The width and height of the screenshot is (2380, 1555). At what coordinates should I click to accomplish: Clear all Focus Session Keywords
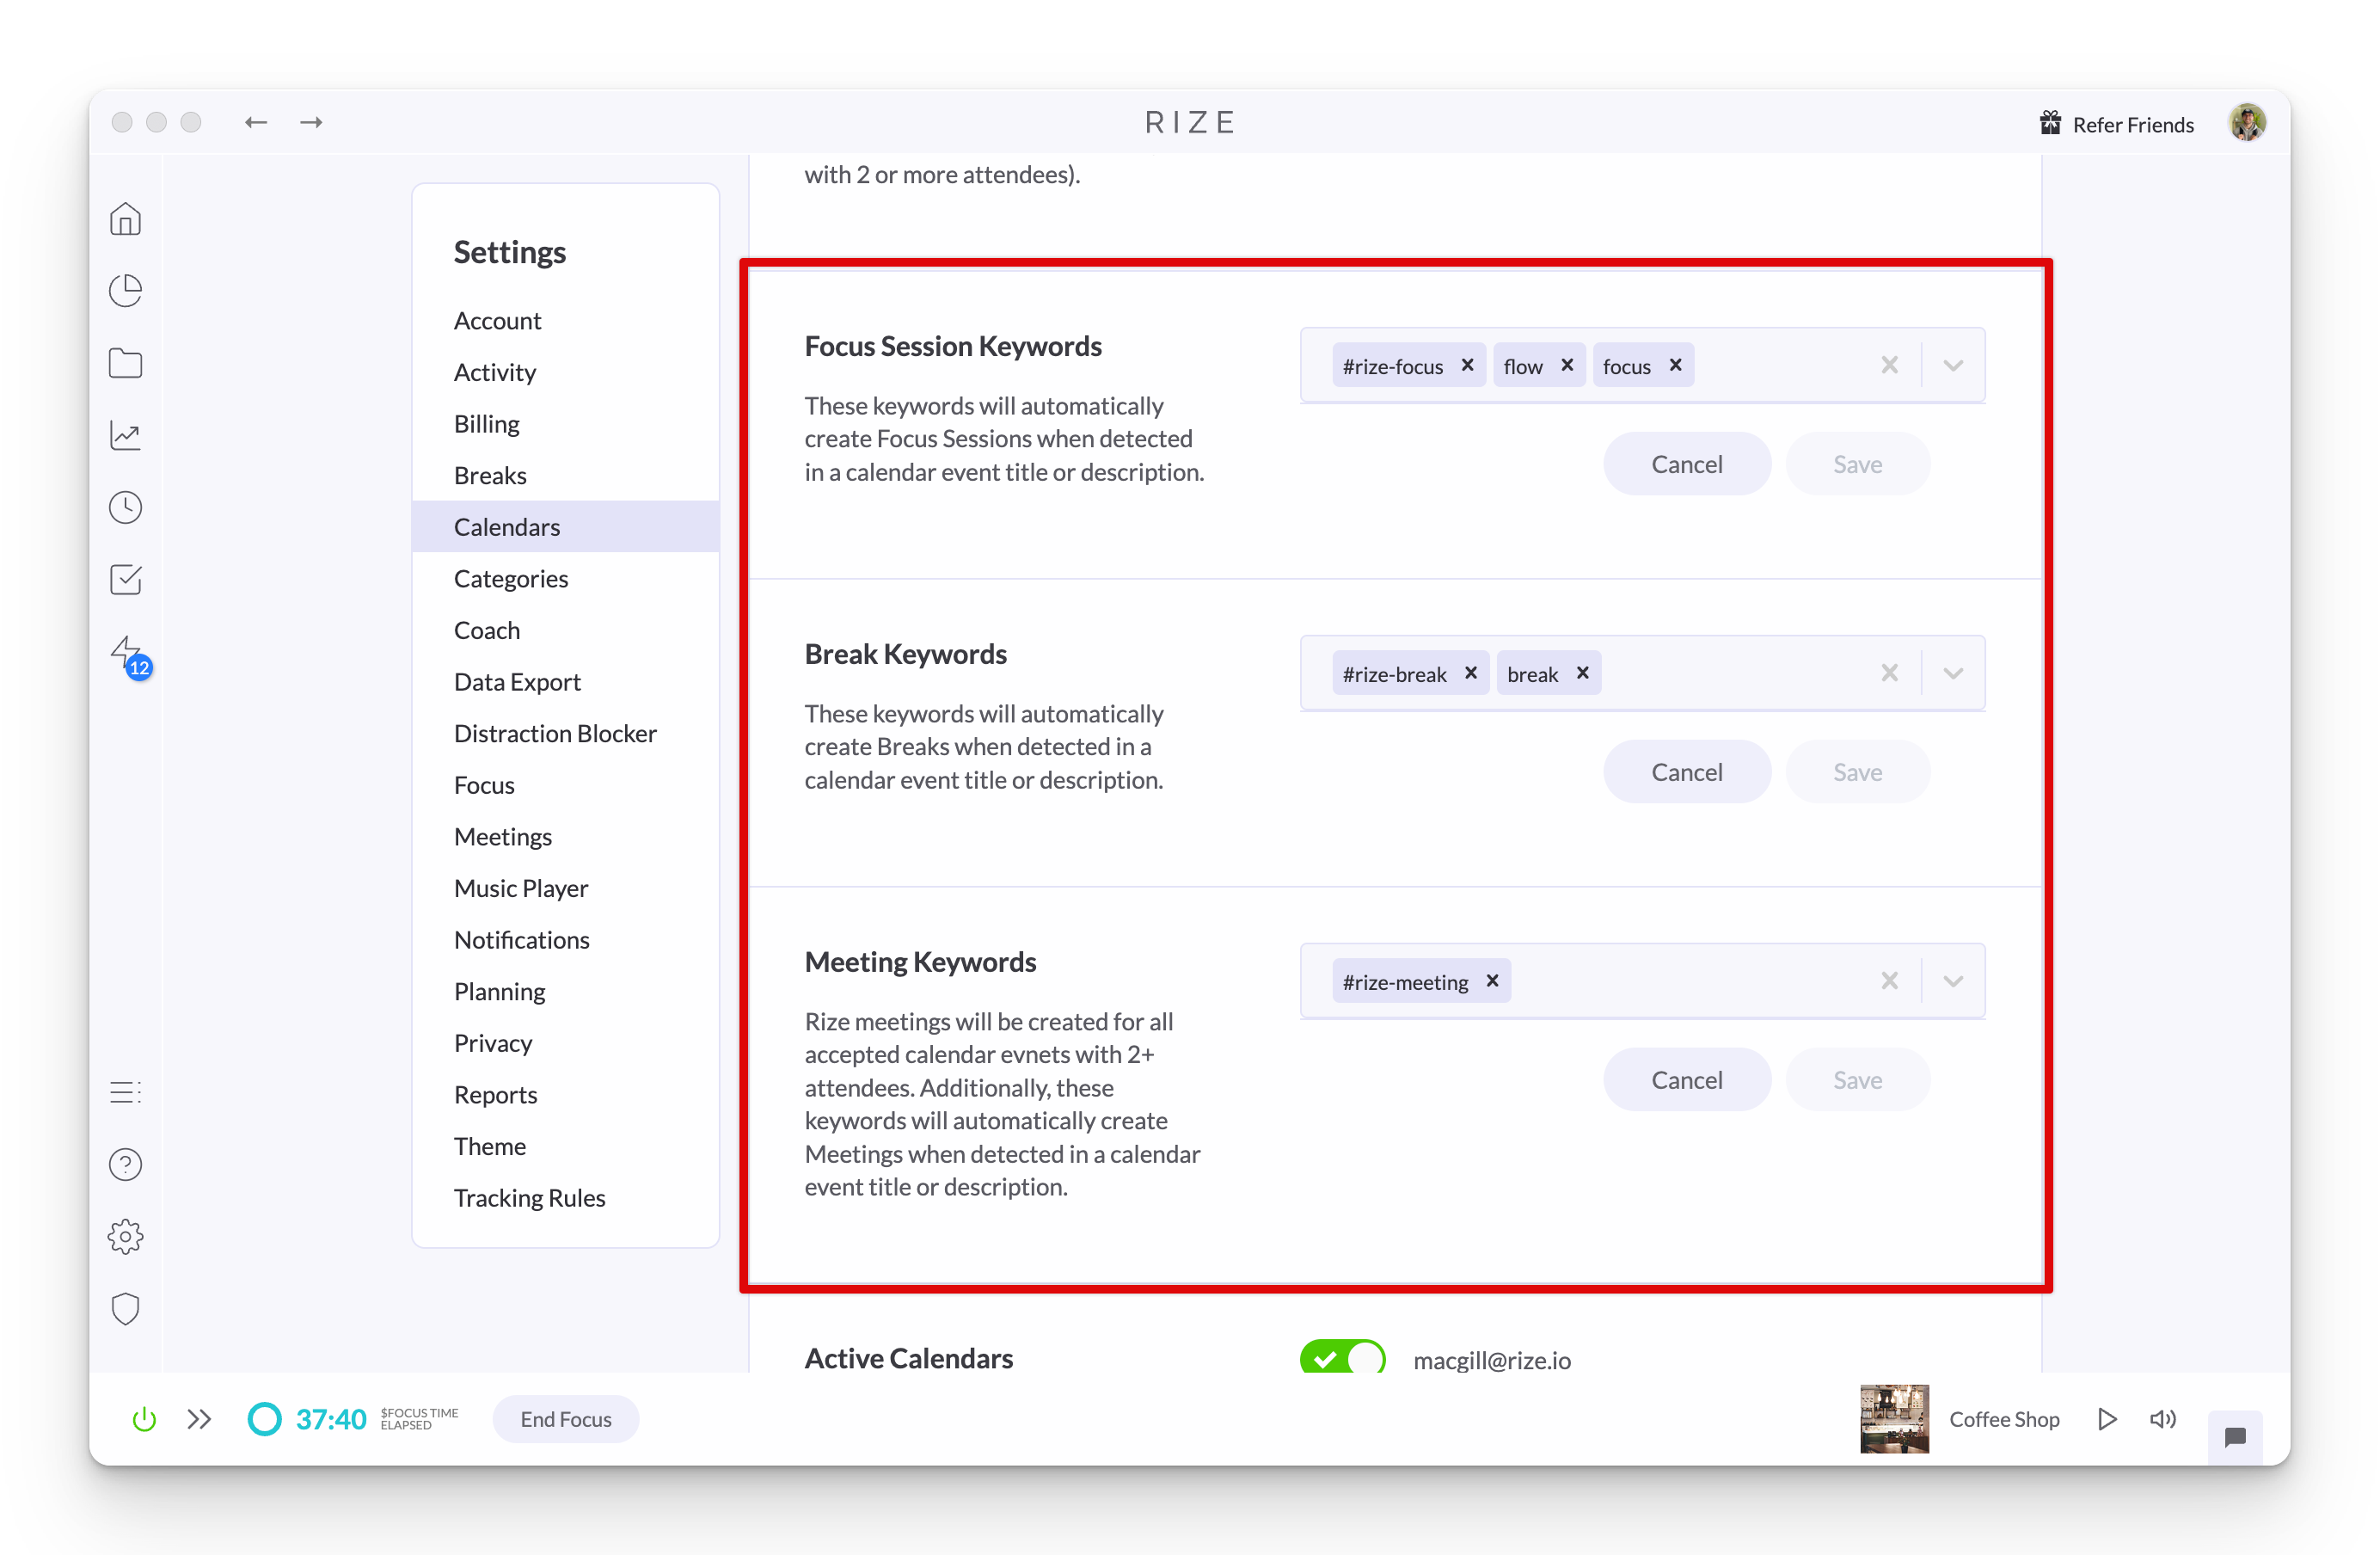[x=1889, y=365]
